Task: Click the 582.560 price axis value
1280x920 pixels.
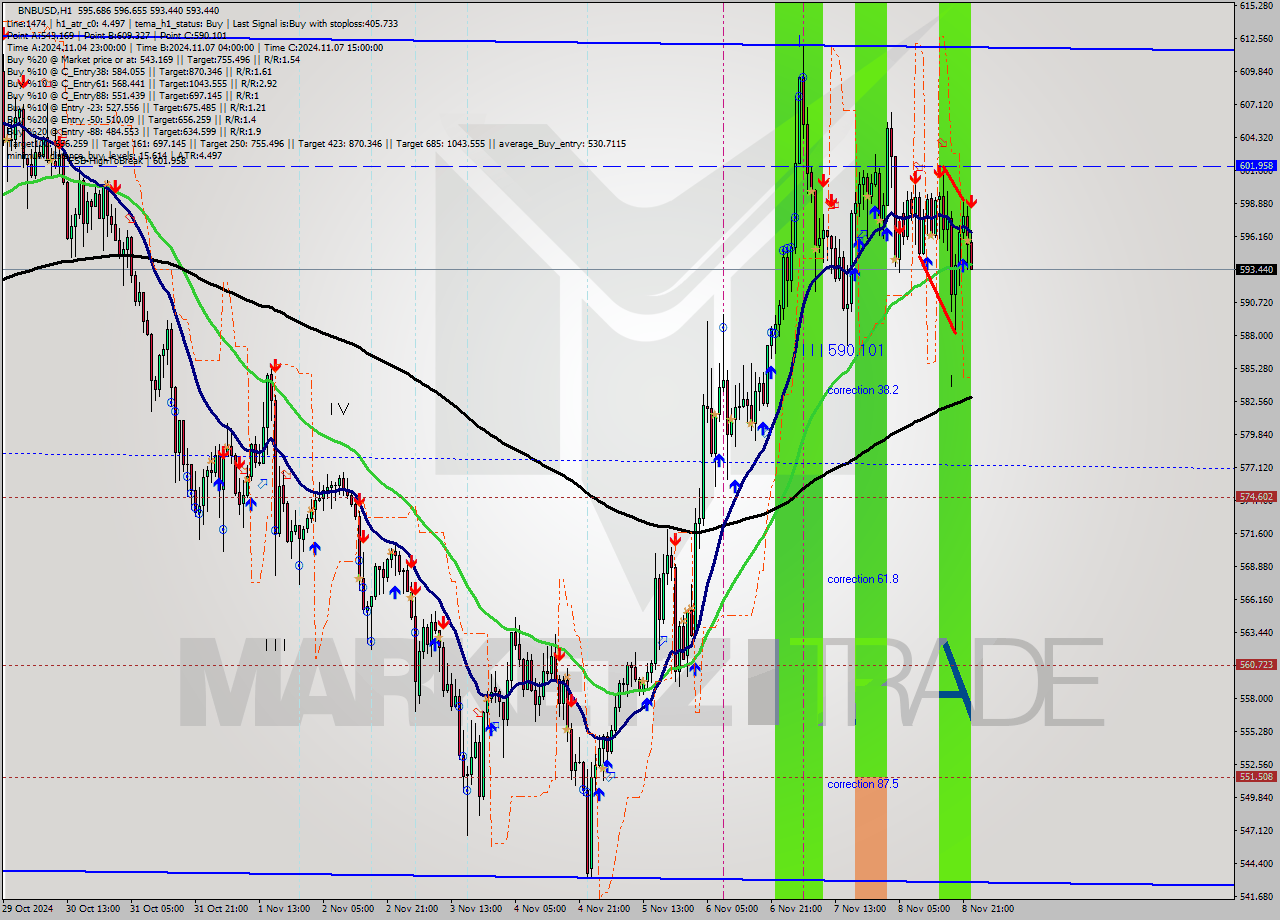Action: coord(1256,402)
